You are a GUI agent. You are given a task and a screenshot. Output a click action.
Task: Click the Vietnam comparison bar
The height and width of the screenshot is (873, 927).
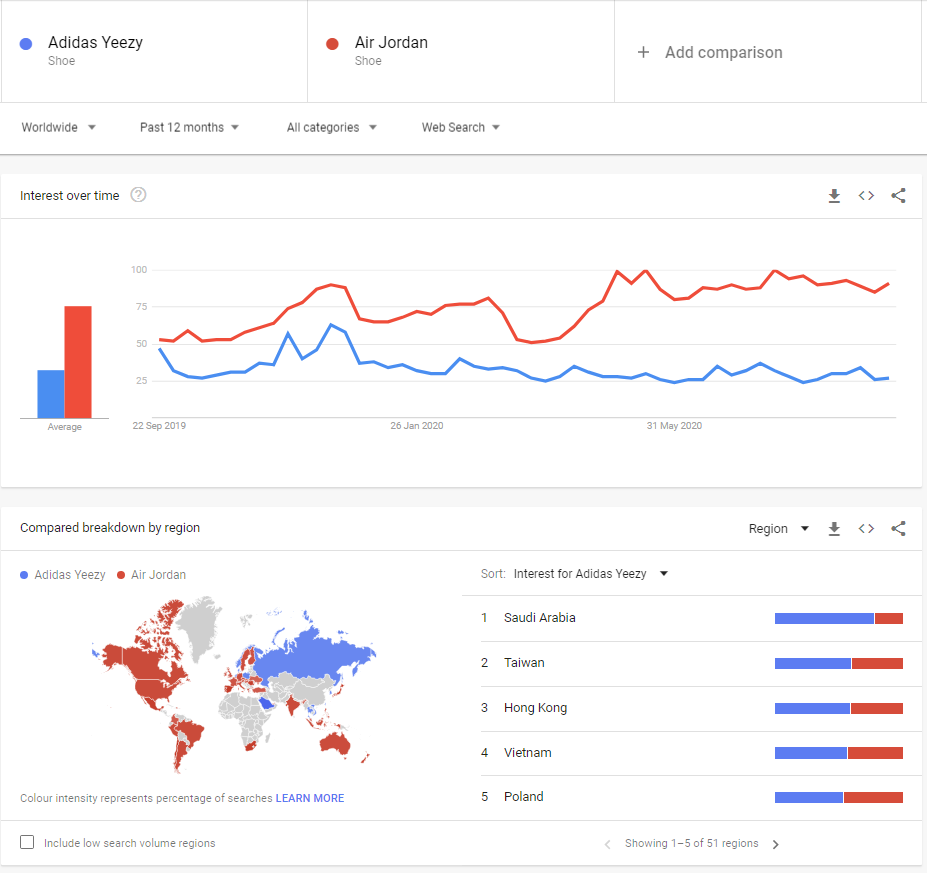coord(839,753)
